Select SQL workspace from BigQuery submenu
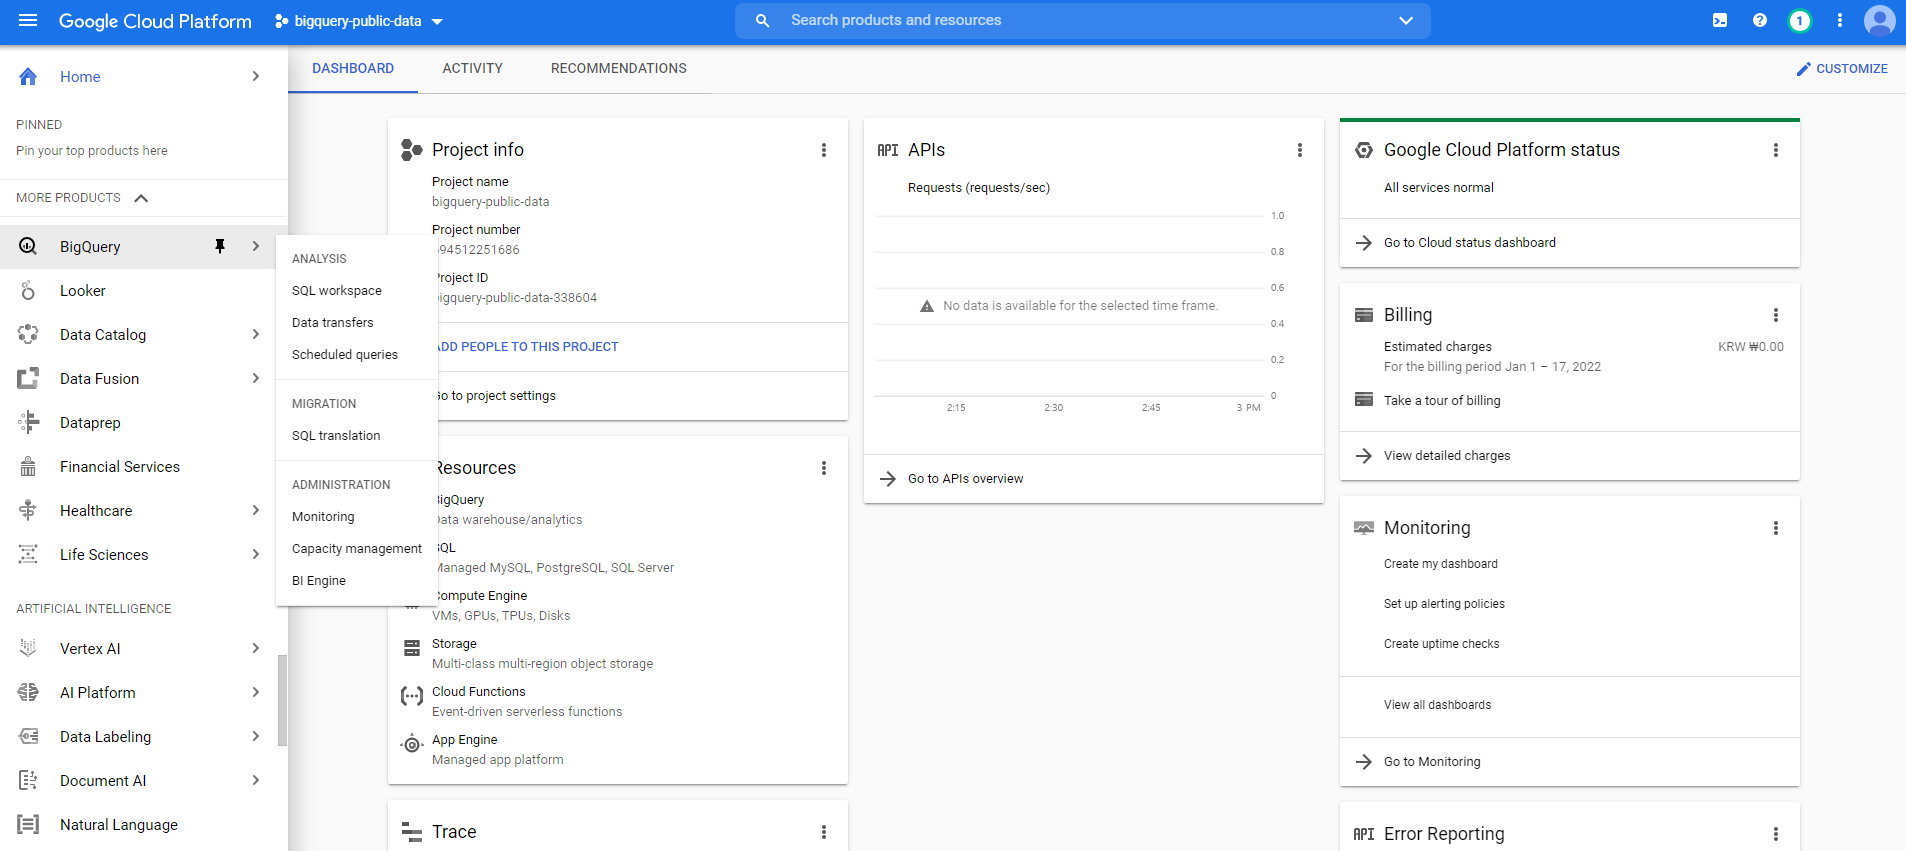This screenshot has height=851, width=1906. click(337, 291)
